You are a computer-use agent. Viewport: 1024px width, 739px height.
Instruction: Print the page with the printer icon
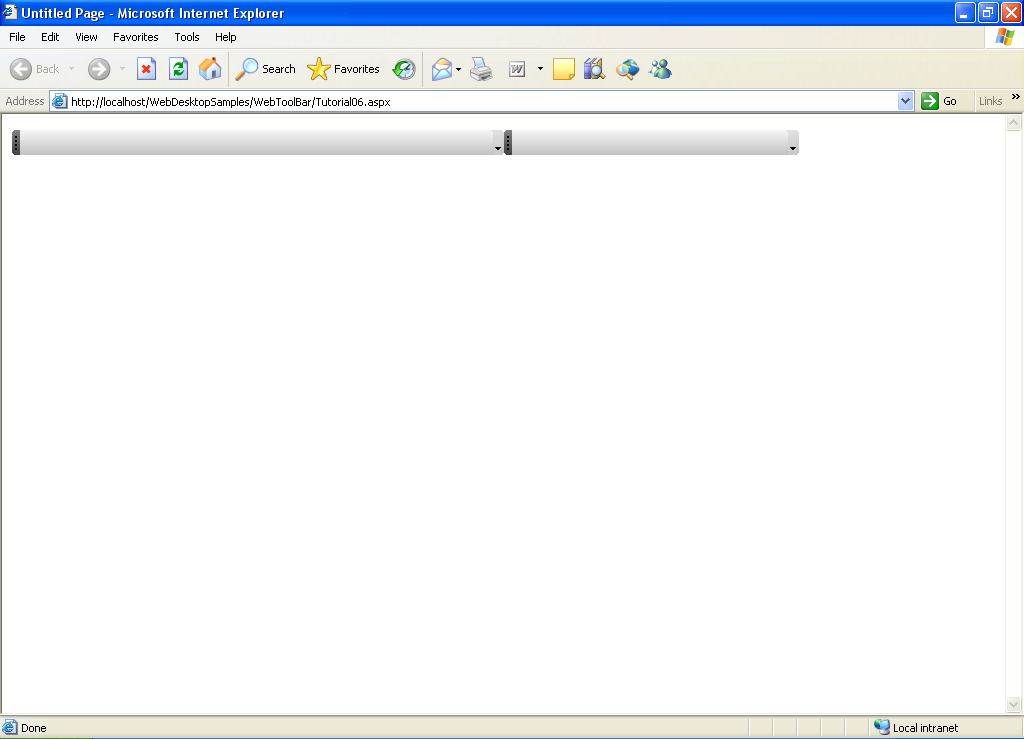tap(482, 69)
